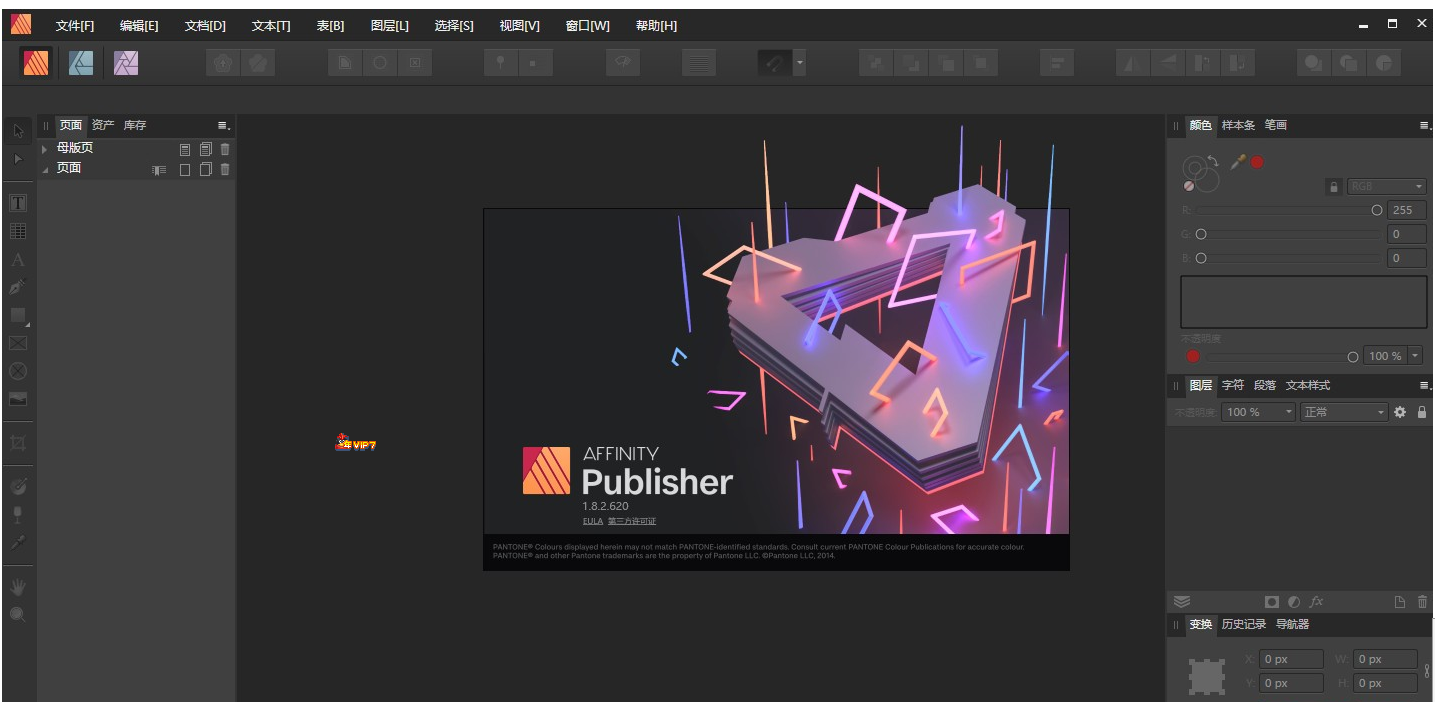Expand the 母版页 section
The width and height of the screenshot is (1435, 702).
(x=45, y=149)
